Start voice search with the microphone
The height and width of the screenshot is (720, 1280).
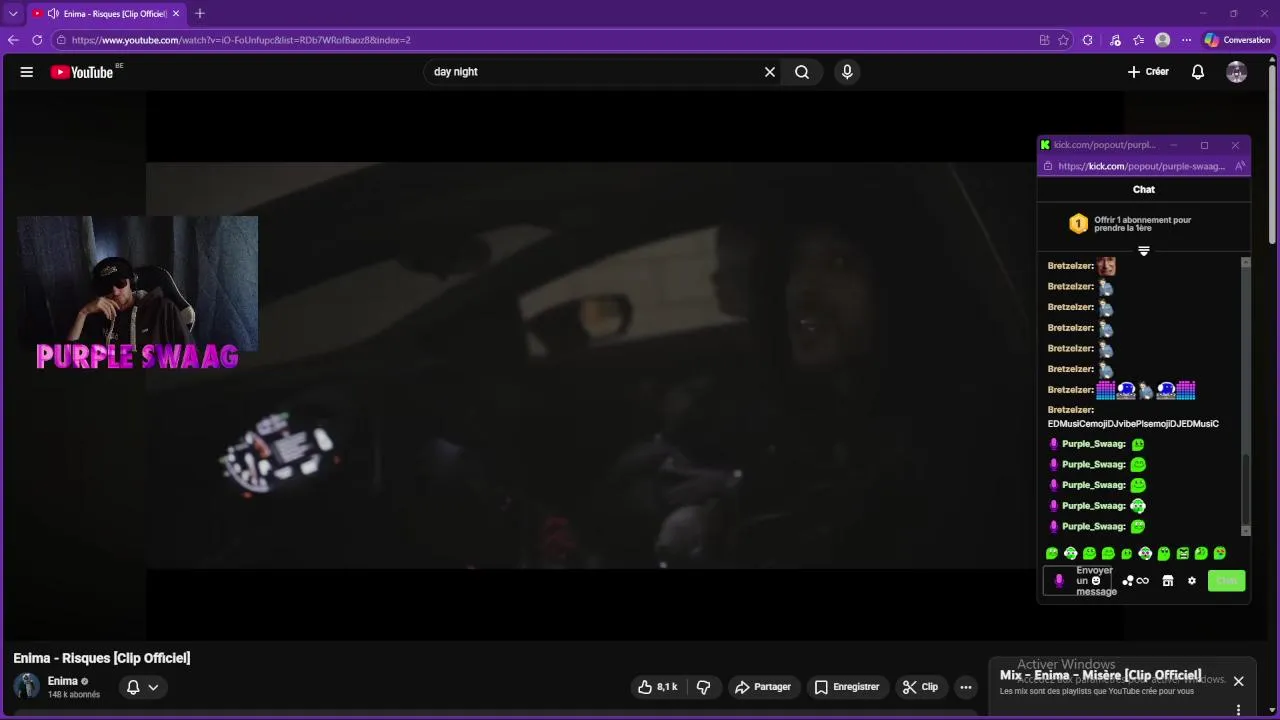coord(847,72)
